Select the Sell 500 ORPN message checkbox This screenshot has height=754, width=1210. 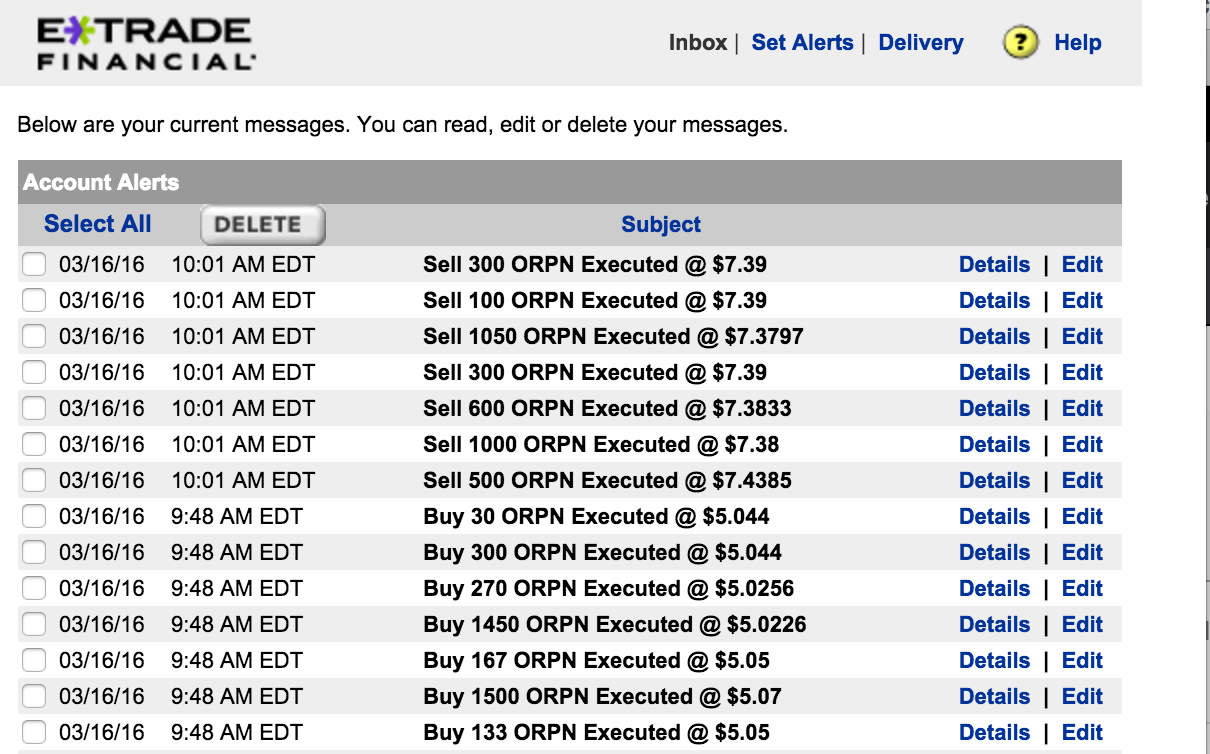(34, 481)
